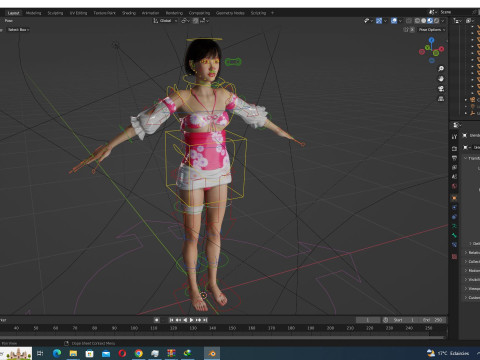Switch to Geometry Nodes workspace tab

coord(230,13)
